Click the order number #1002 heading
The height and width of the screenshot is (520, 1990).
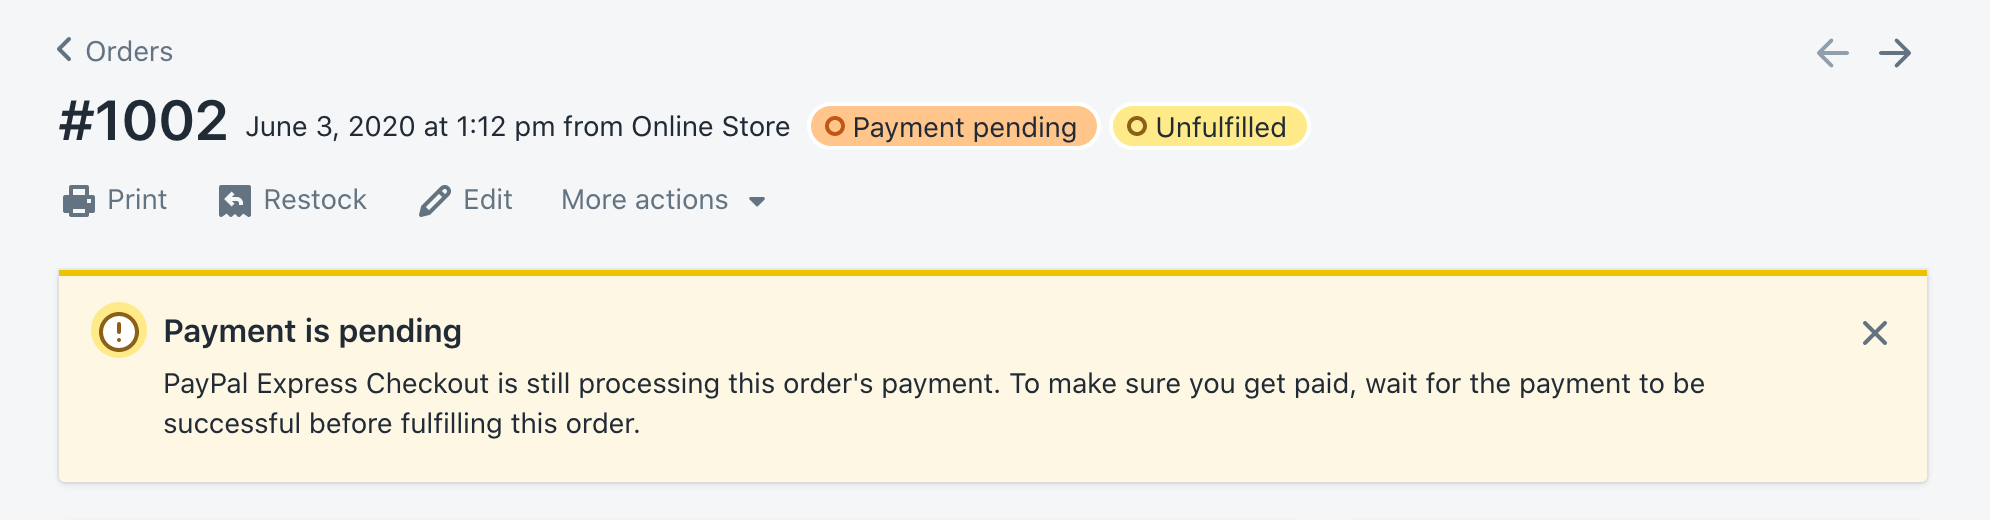tap(144, 122)
